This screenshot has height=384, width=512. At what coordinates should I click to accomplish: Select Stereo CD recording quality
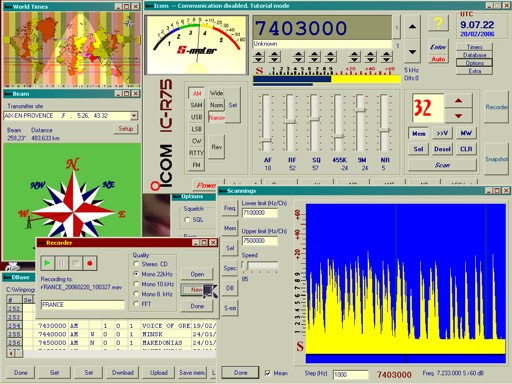[136, 264]
